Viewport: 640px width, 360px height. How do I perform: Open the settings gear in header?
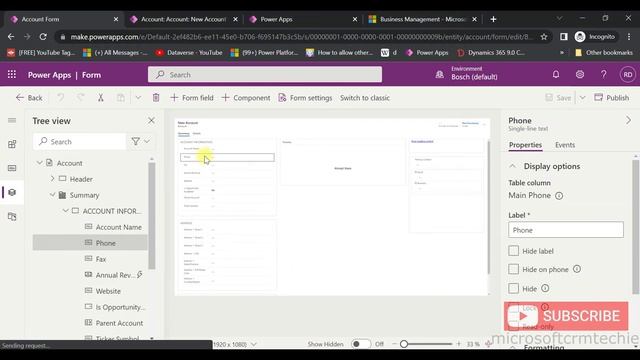(x=580, y=74)
